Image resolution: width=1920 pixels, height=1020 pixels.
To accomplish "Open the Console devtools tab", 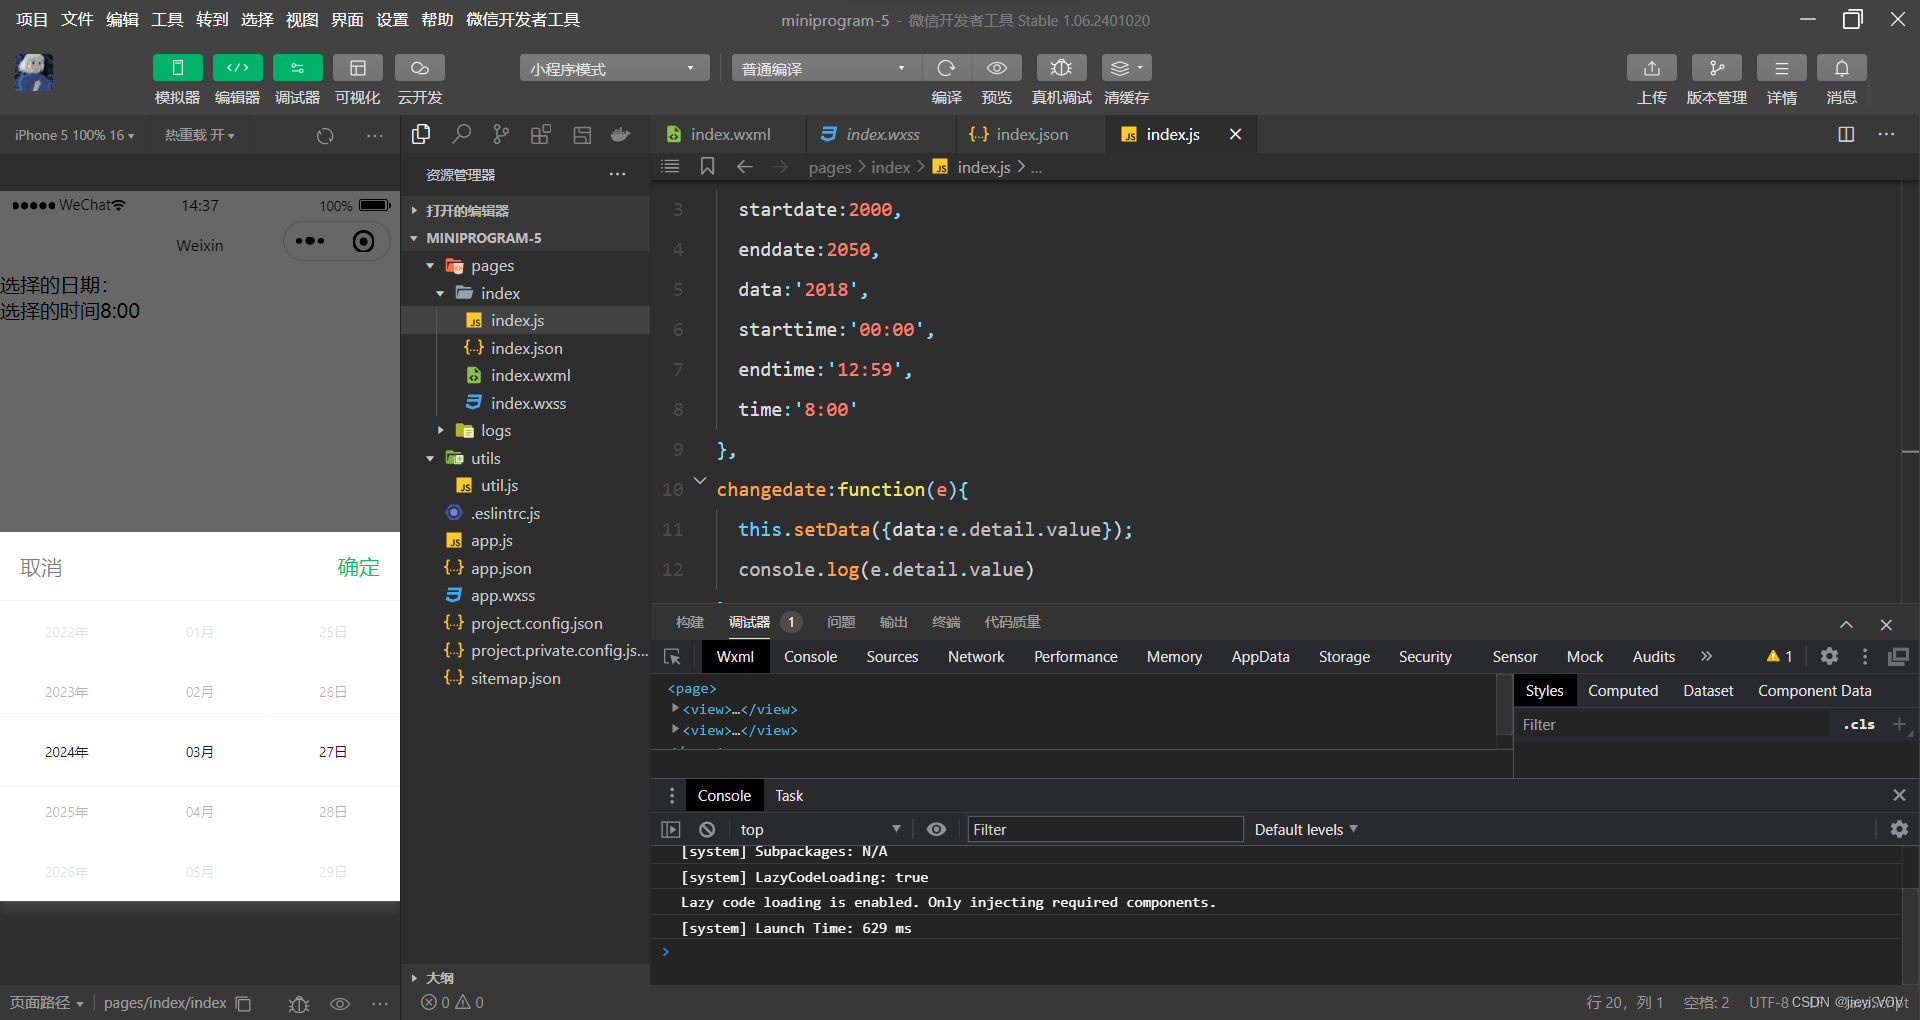I will (x=810, y=656).
